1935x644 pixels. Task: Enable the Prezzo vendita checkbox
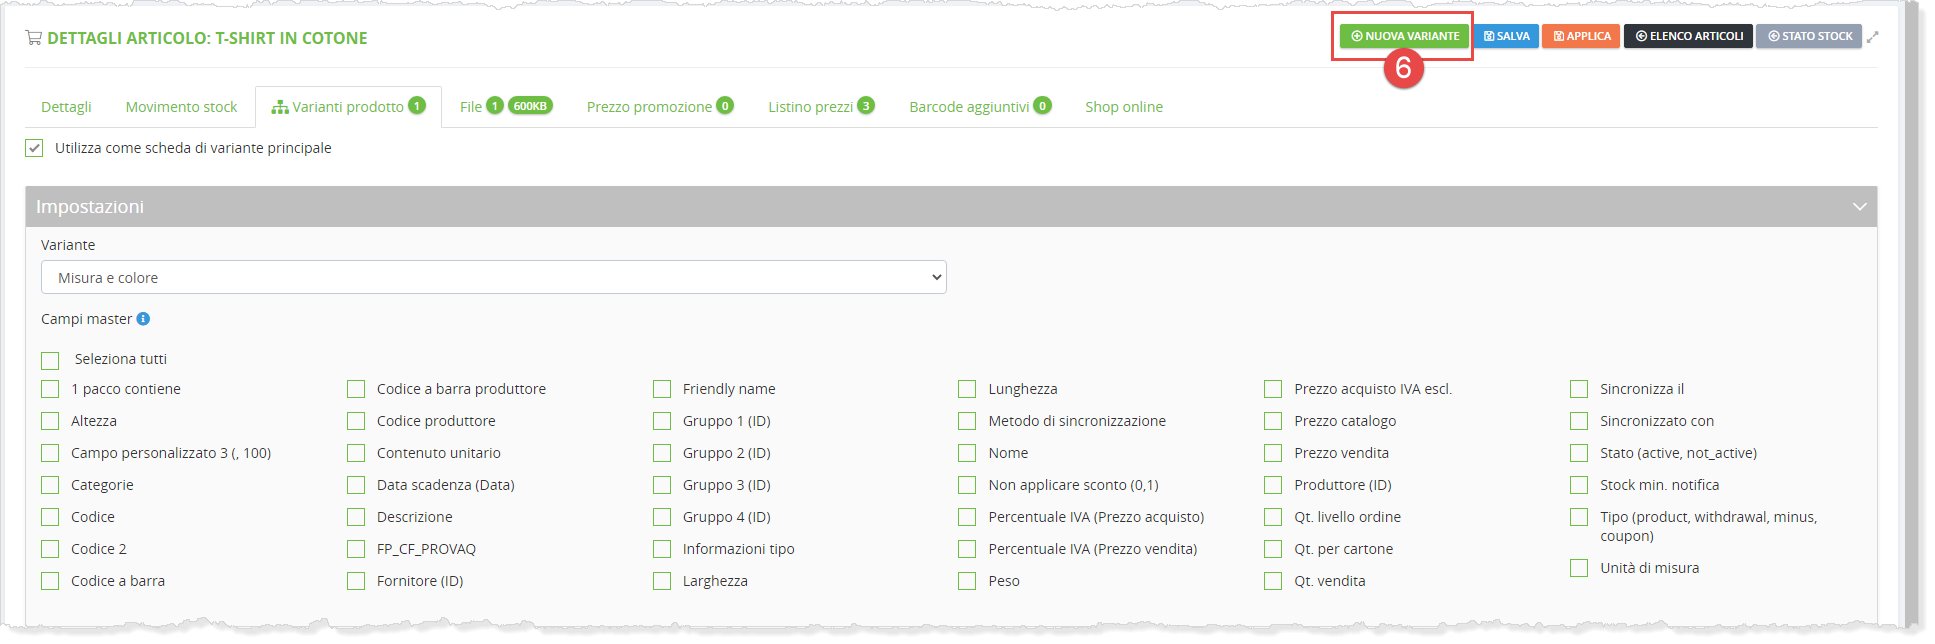[x=1273, y=453]
